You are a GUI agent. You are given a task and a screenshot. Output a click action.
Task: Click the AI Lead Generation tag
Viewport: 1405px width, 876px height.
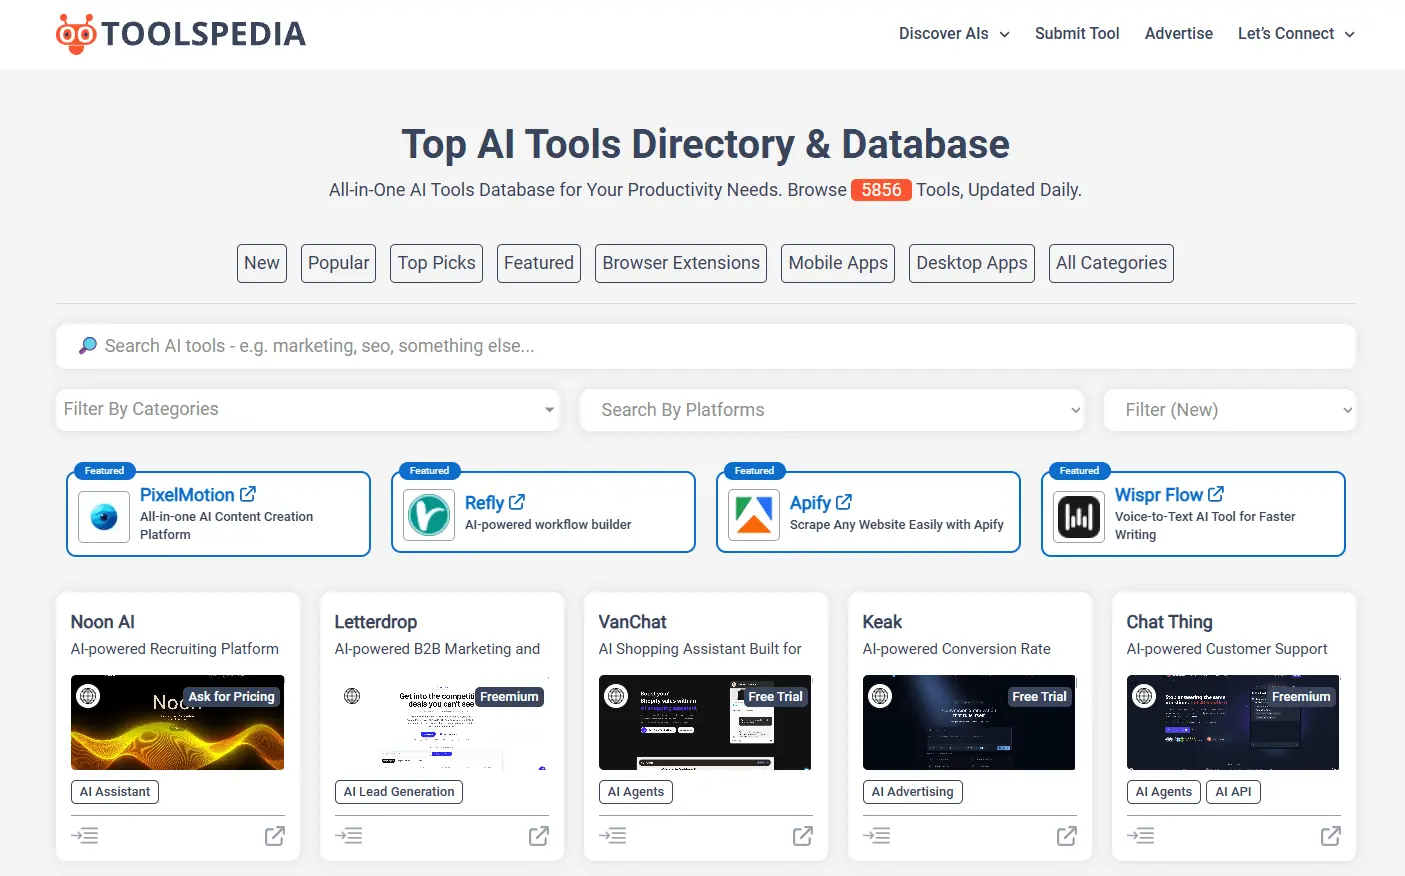tap(399, 792)
